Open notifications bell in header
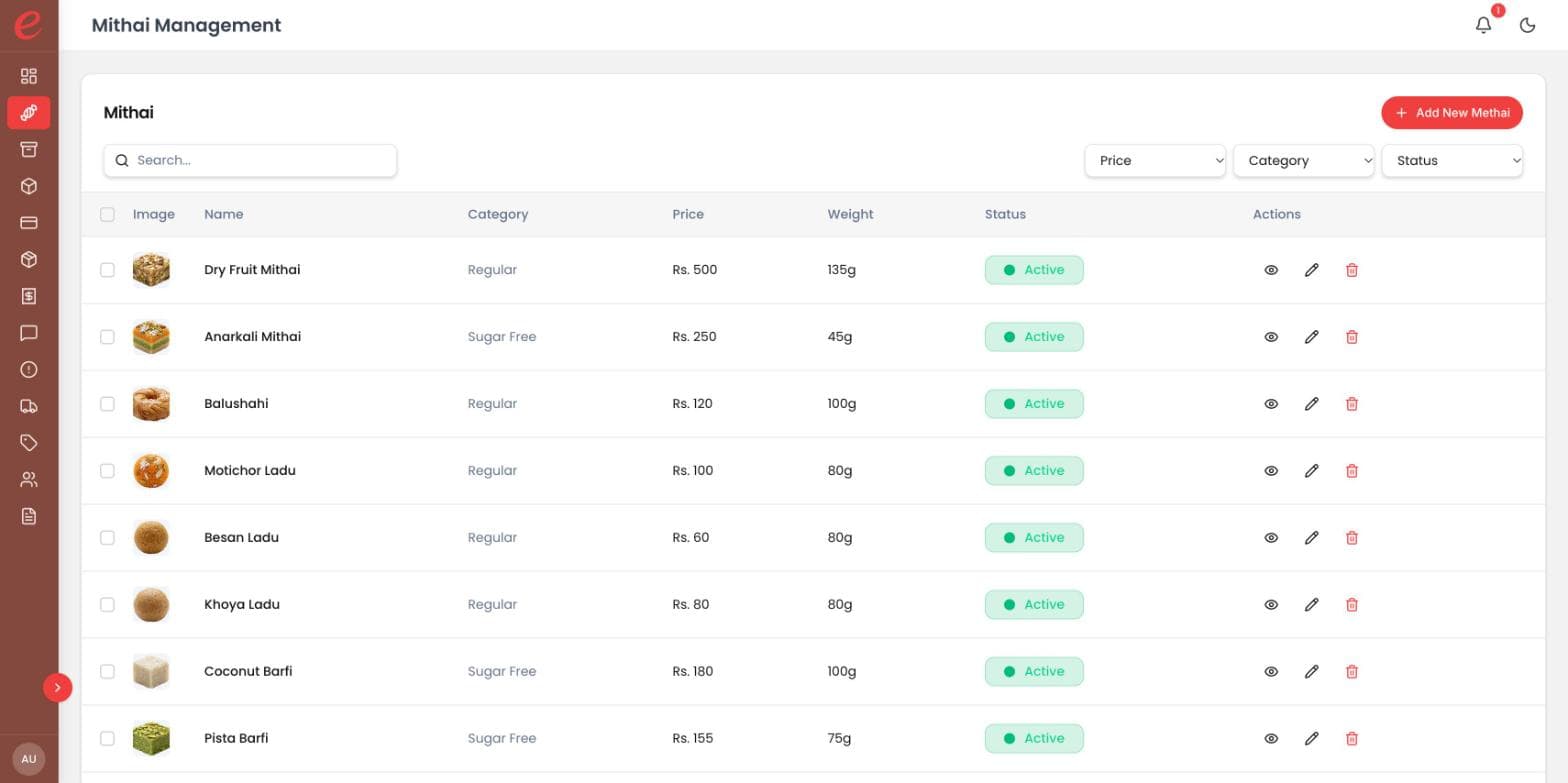Viewport: 1568px width, 783px height. pyautogui.click(x=1484, y=25)
